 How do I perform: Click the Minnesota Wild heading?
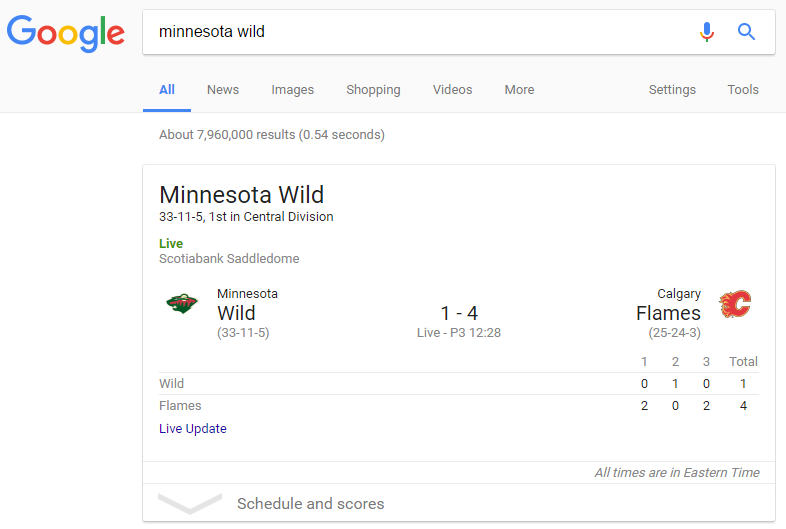(242, 194)
